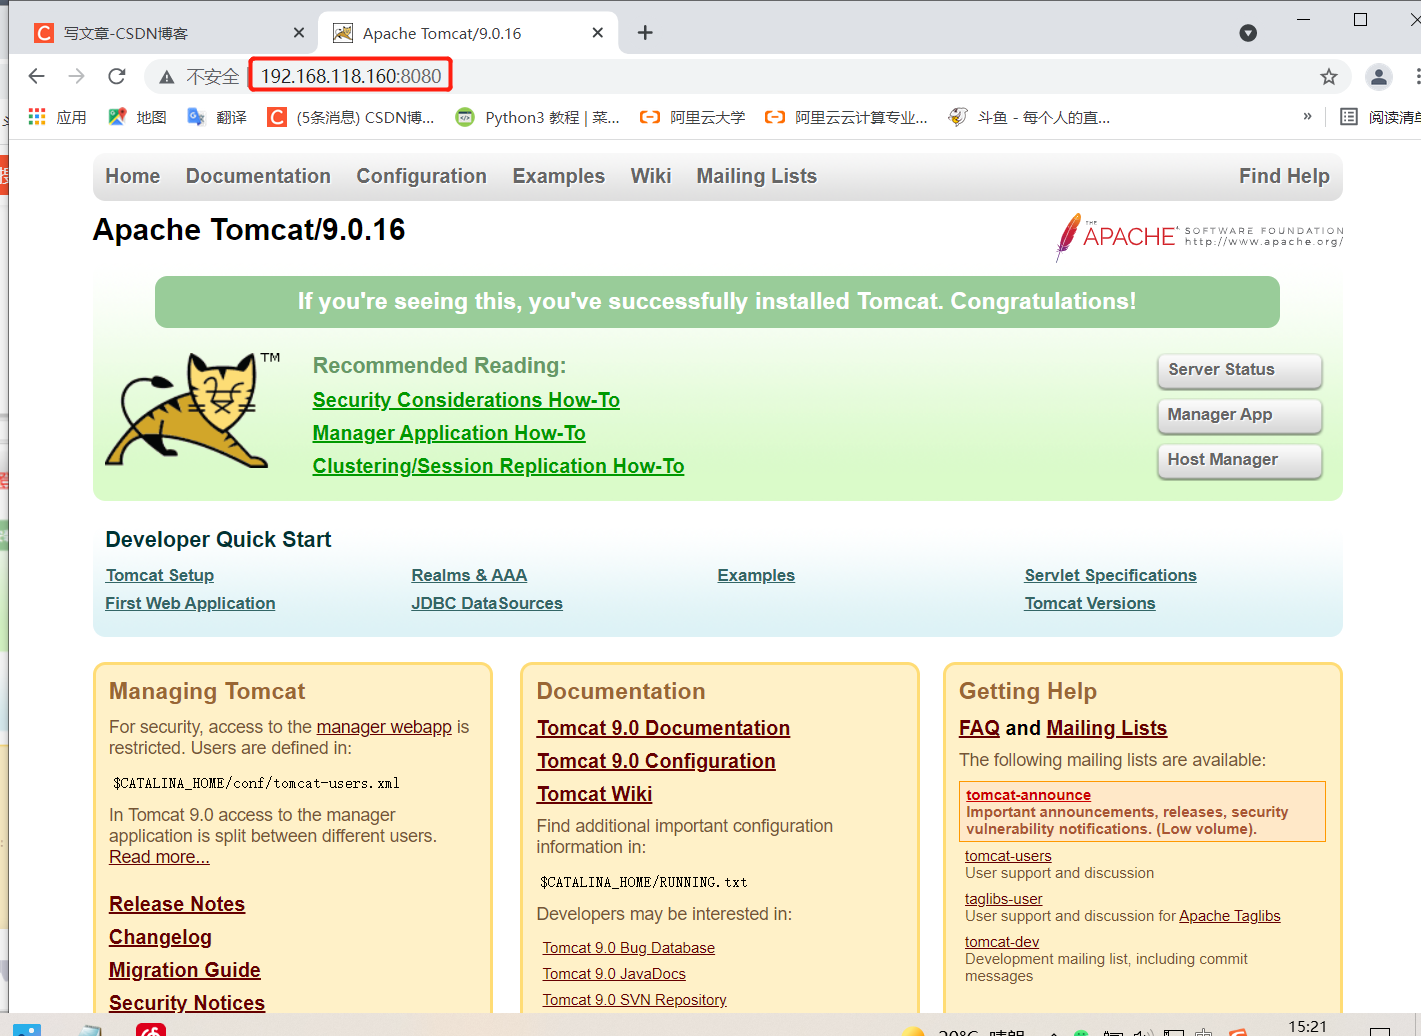Click the Manager App button

coord(1239,415)
